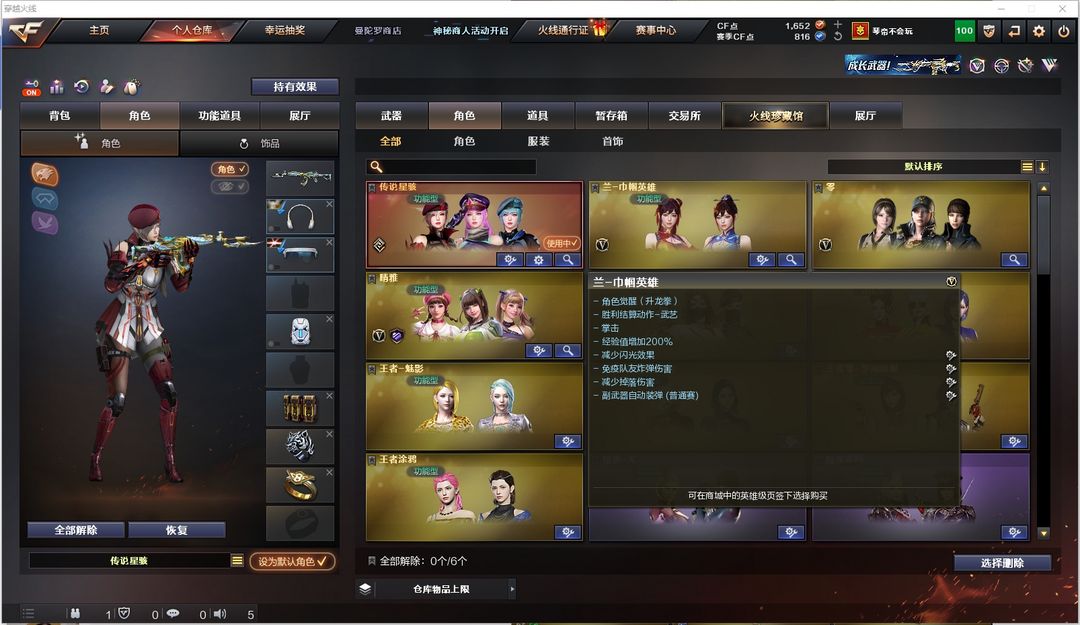
Task: Open the 传说星骸 character list dropdown
Action: [x=237, y=561]
